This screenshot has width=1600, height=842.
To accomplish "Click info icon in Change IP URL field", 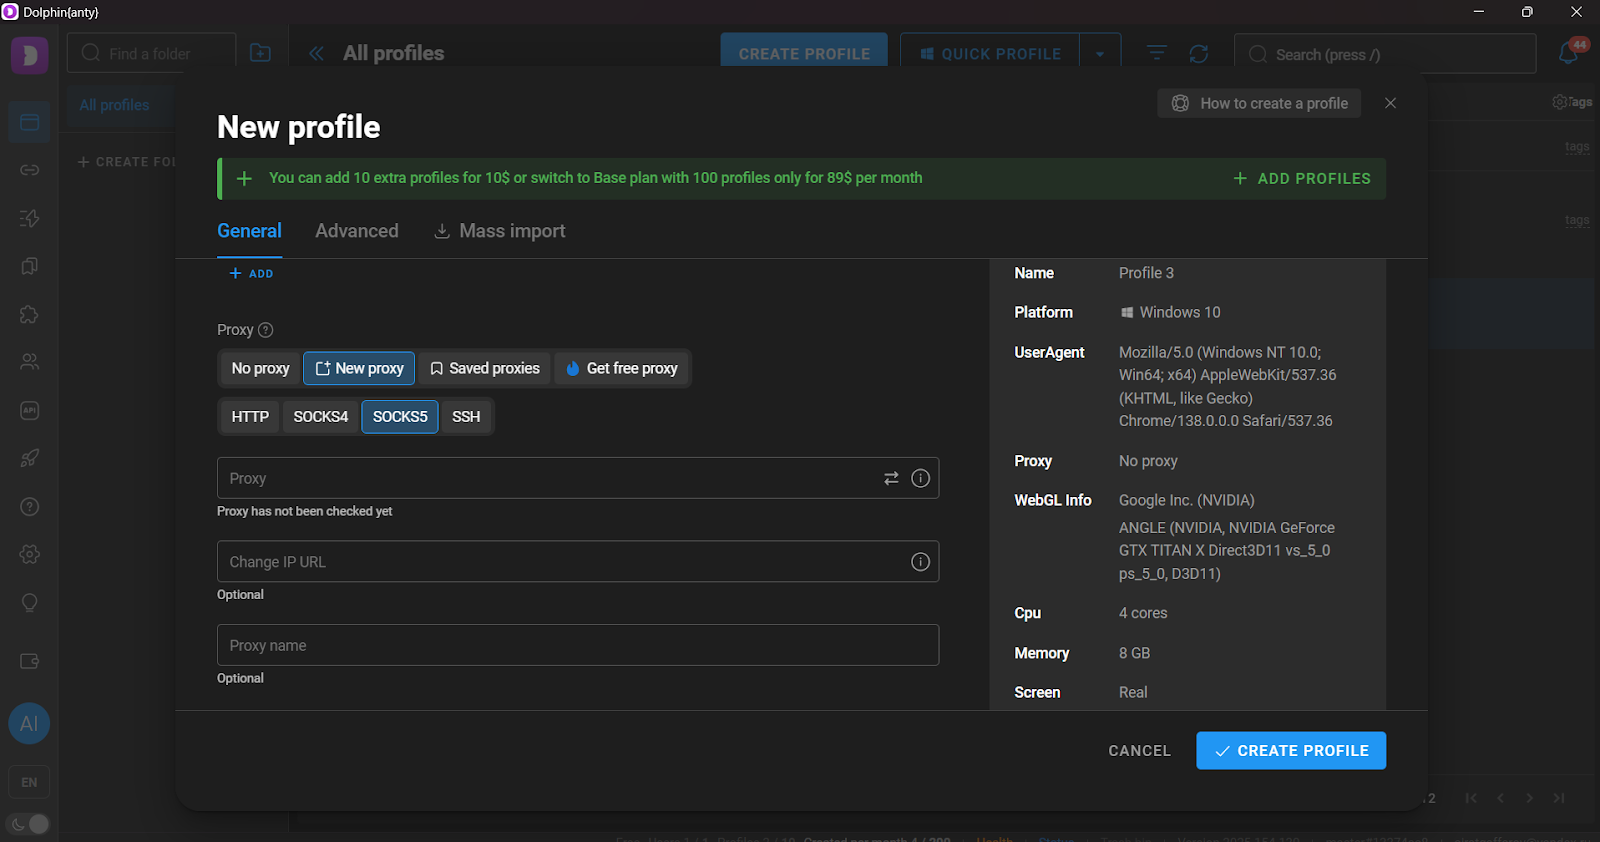I will pos(921,562).
